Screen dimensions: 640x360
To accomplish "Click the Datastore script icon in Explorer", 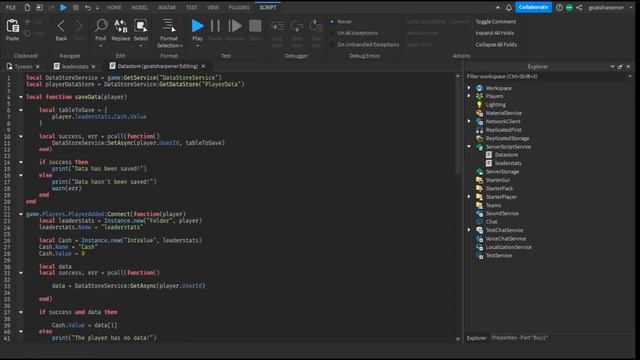I will coord(489,155).
